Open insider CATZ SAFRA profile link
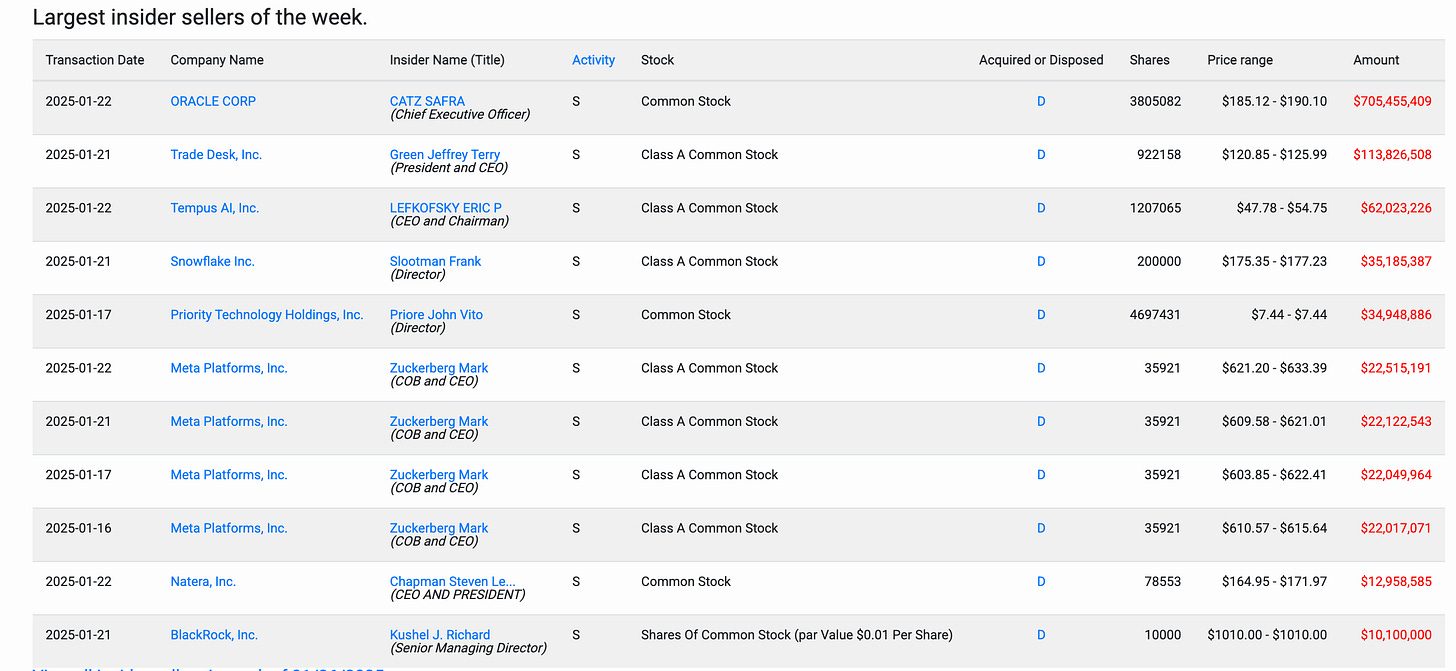The height and width of the screenshot is (671, 1456). tap(427, 101)
